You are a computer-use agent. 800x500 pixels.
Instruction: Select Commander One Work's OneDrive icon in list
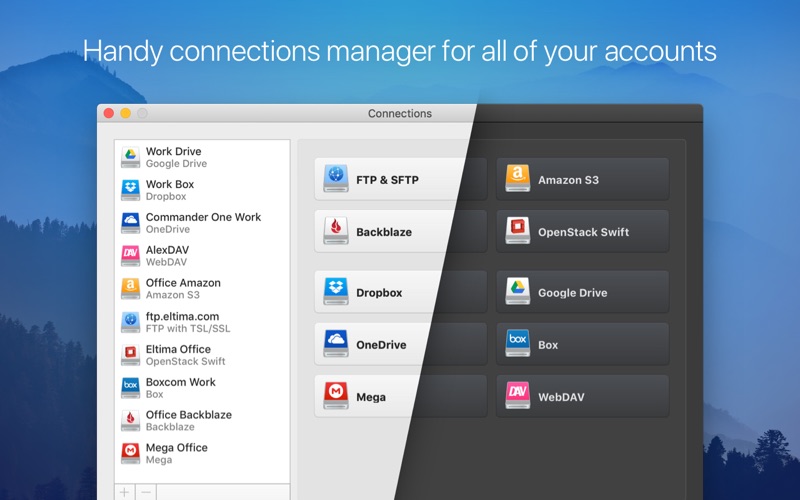click(x=131, y=223)
